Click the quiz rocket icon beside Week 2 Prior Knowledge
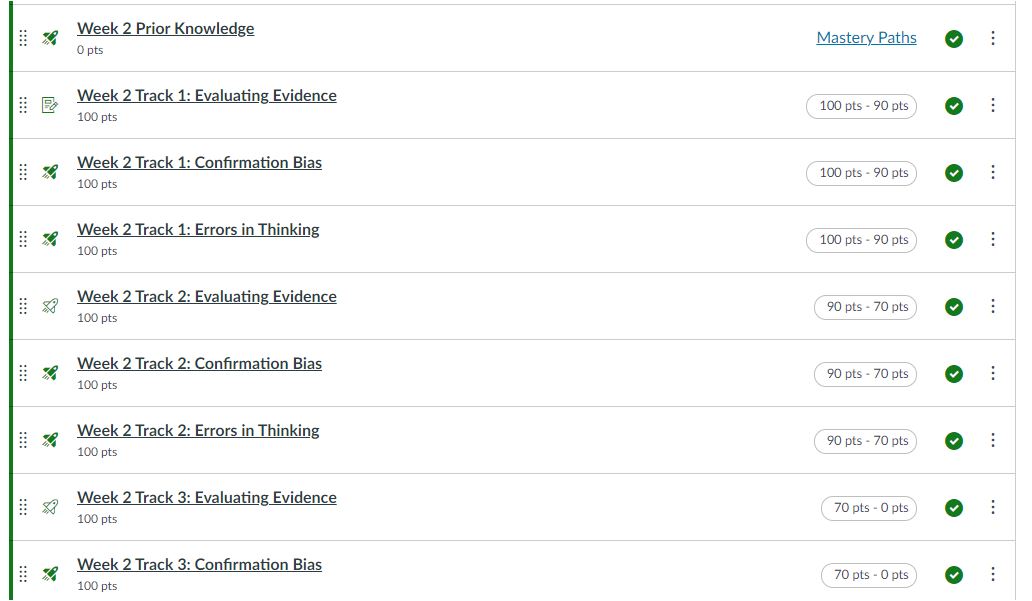The height and width of the screenshot is (601, 1032). tap(49, 38)
